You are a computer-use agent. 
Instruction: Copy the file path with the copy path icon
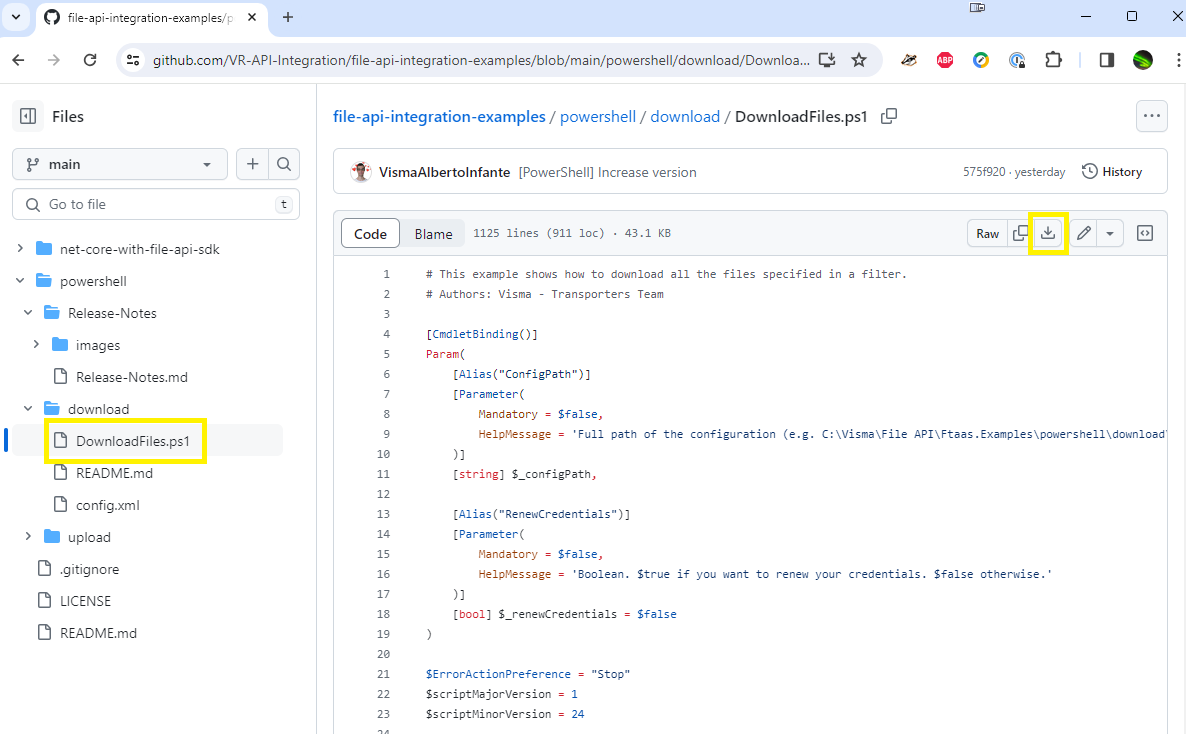pos(888,116)
